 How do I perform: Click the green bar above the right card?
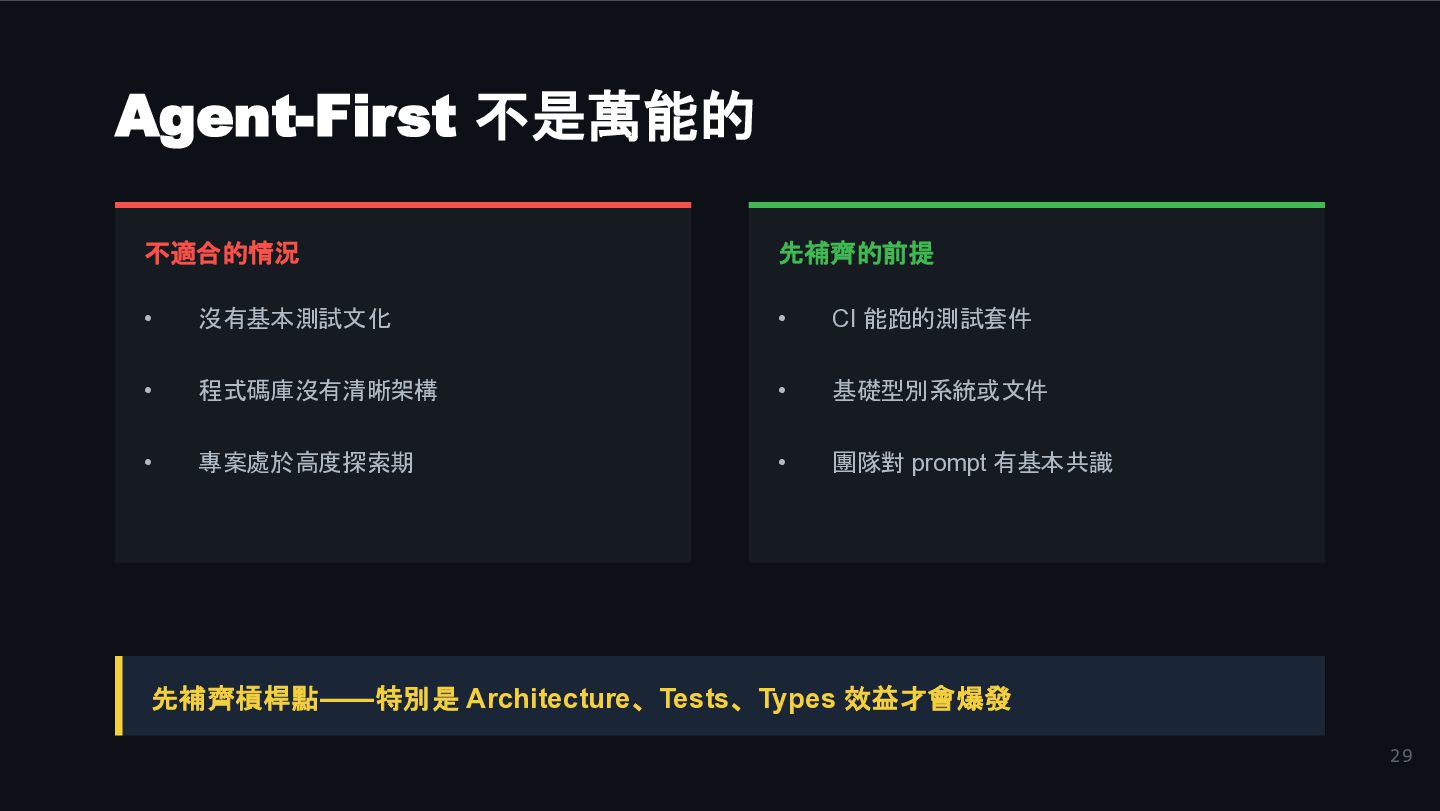click(1037, 205)
